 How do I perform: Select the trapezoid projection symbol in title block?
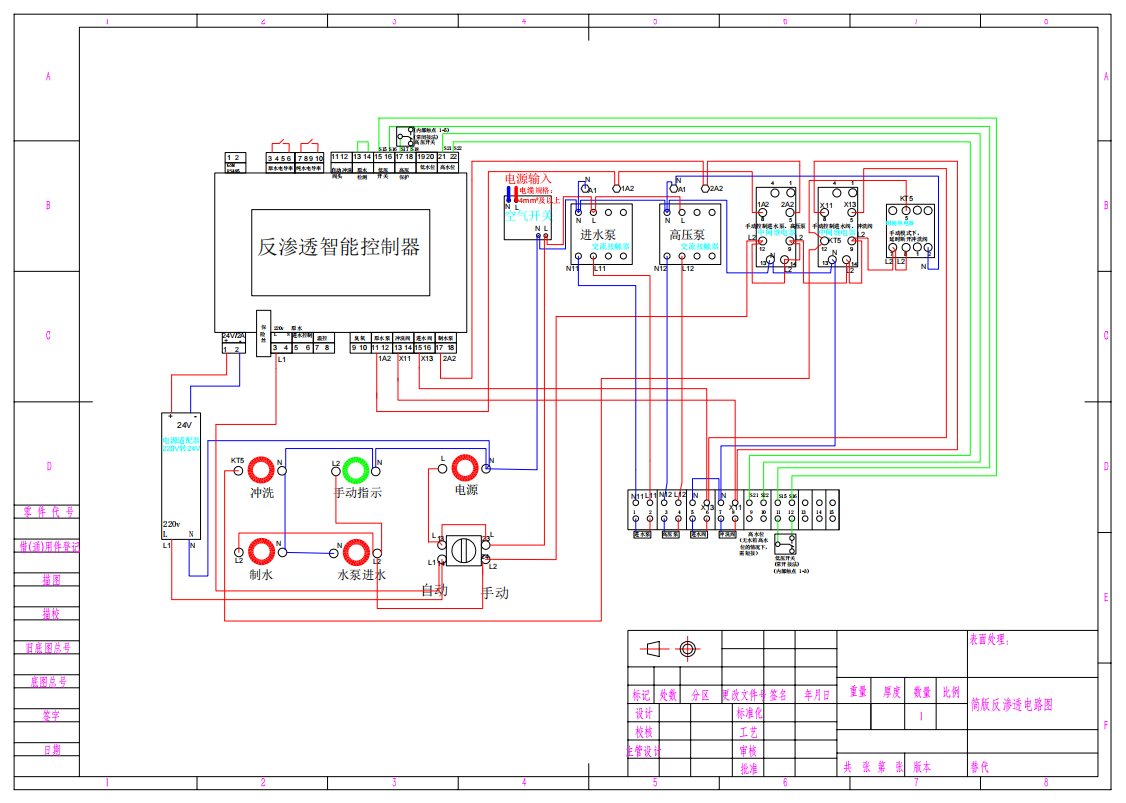click(x=653, y=649)
